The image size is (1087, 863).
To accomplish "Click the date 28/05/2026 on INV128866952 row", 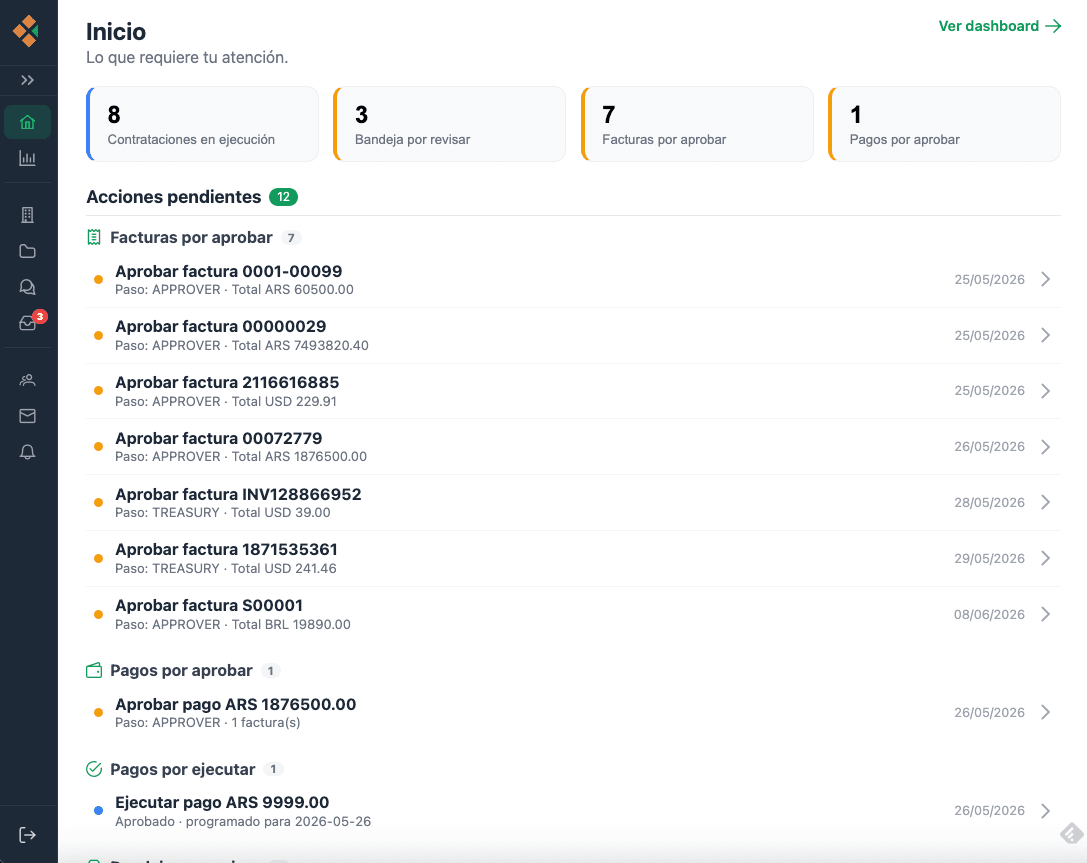I will 989,503.
